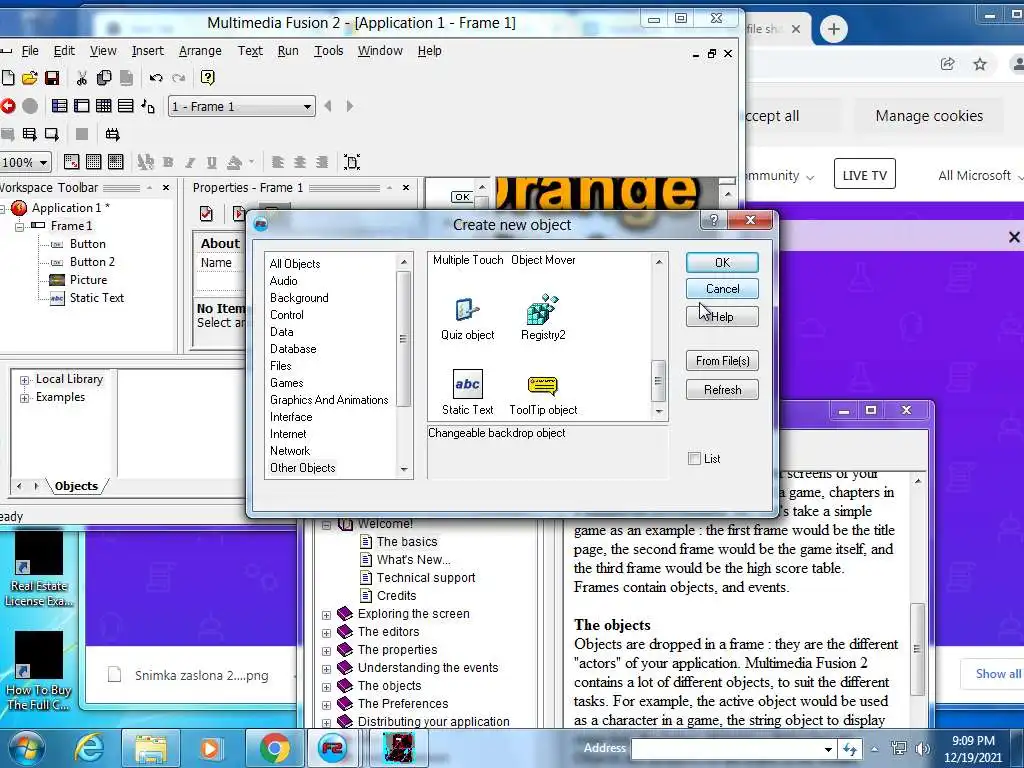Toggle the Show grid icon

coord(93,162)
